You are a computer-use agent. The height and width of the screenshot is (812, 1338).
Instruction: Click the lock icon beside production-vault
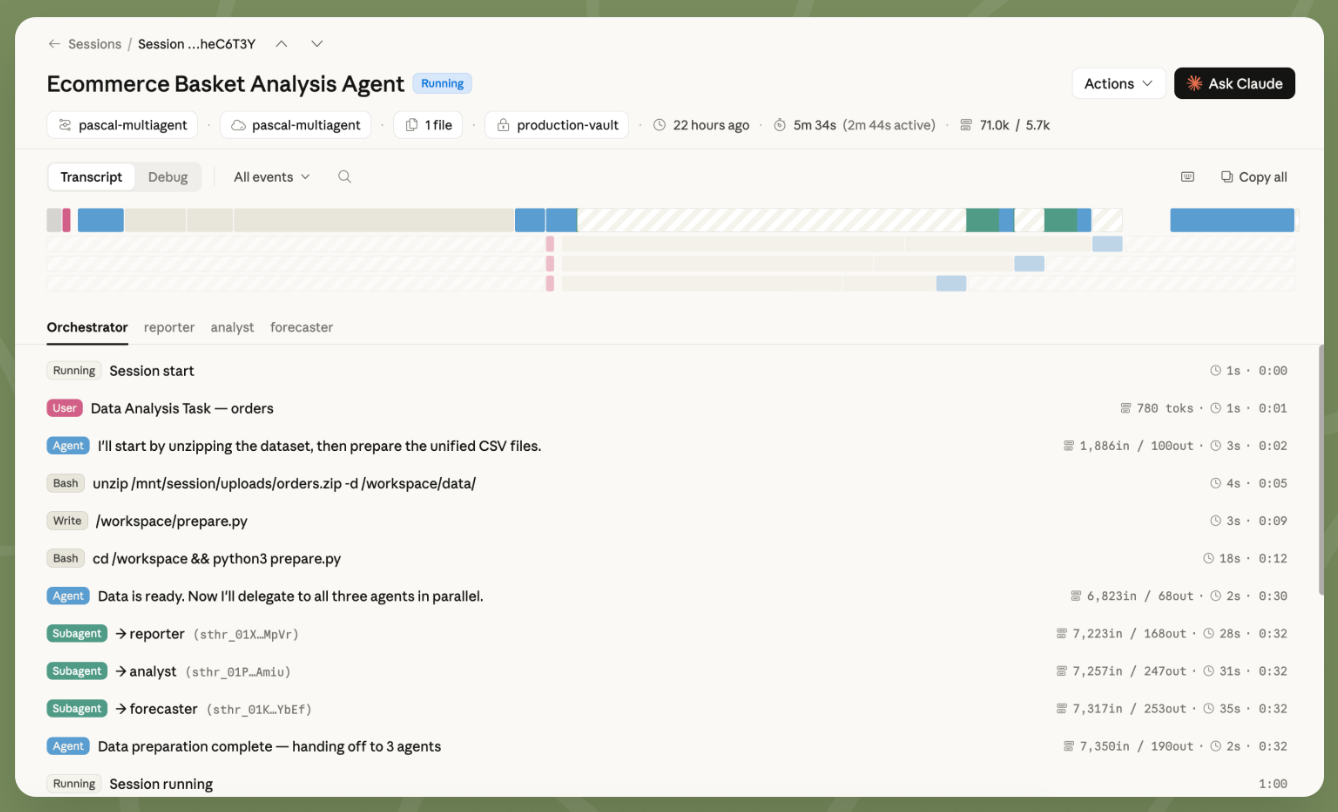click(503, 125)
